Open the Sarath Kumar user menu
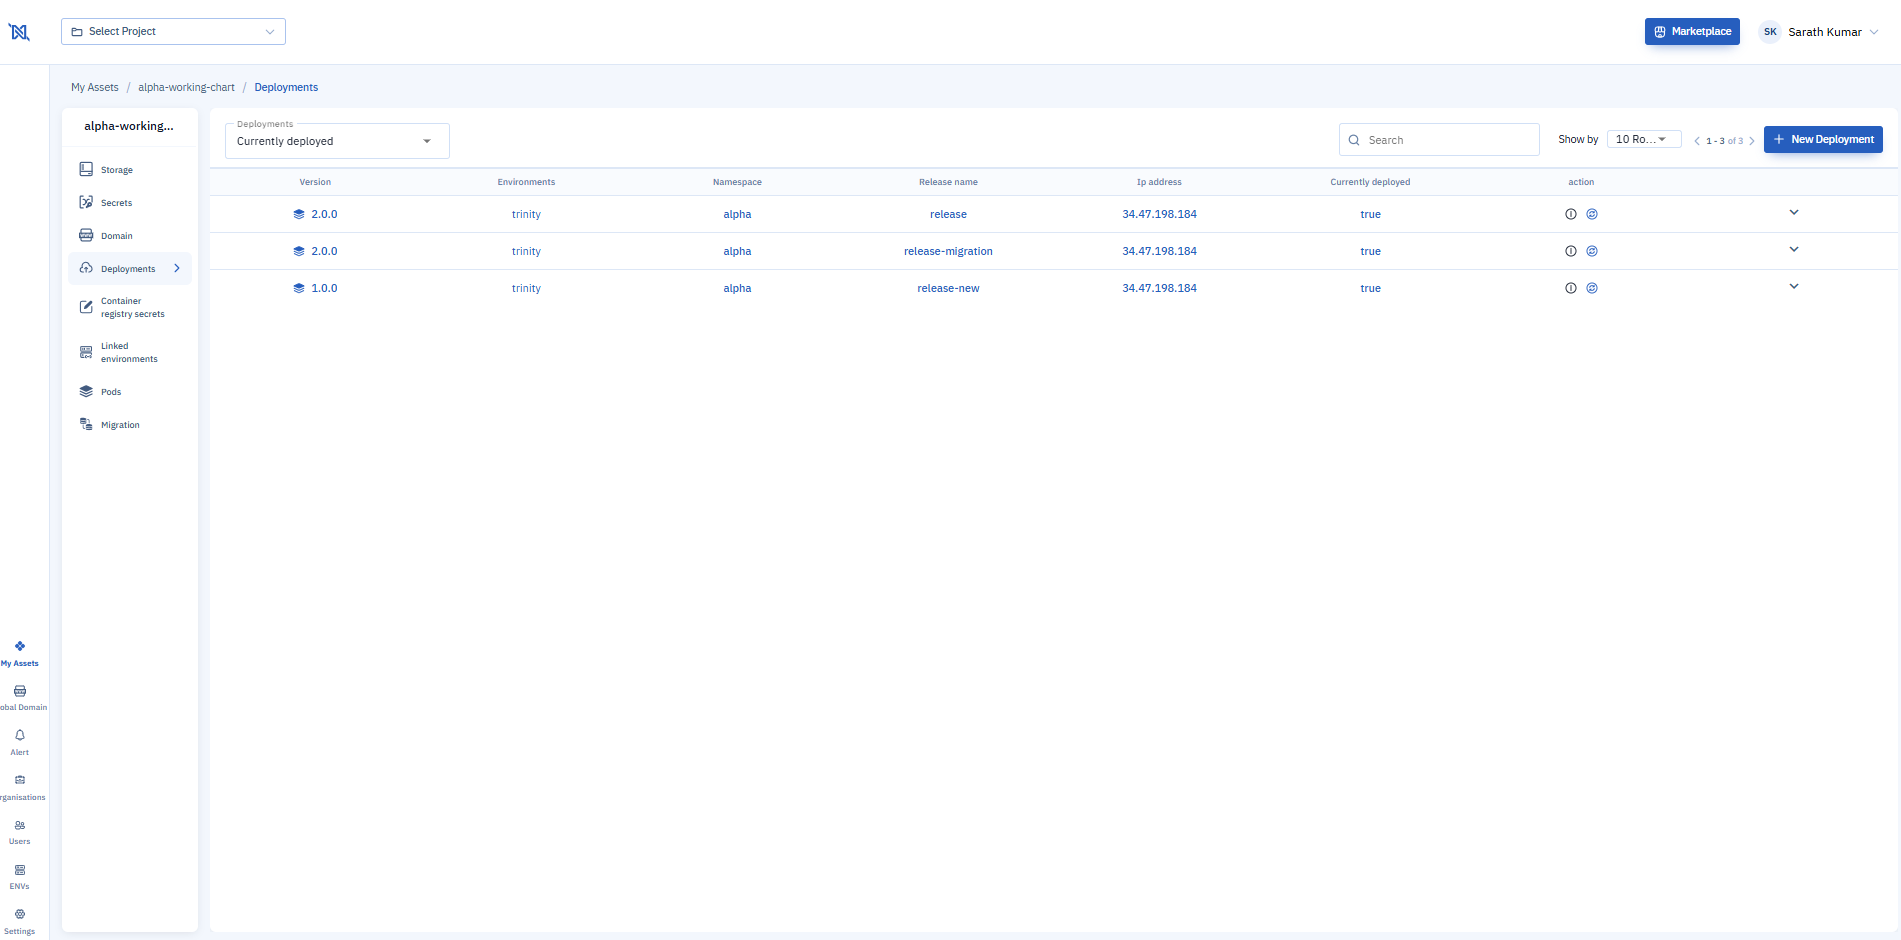 [x=1820, y=32]
